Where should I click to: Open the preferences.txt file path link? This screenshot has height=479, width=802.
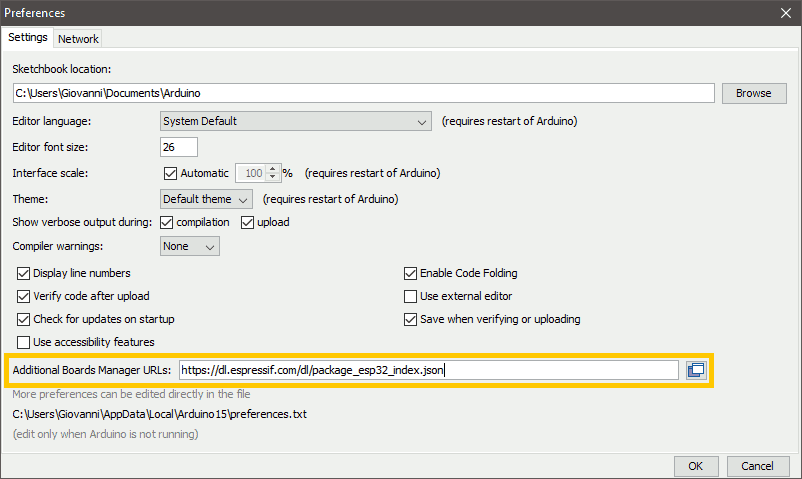coord(160,414)
